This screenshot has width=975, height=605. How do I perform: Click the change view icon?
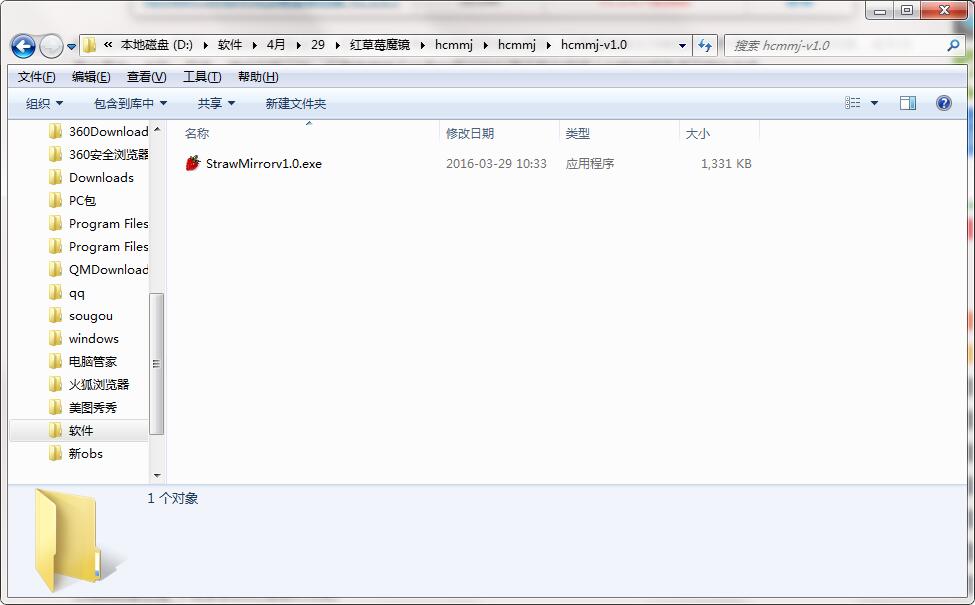point(853,103)
